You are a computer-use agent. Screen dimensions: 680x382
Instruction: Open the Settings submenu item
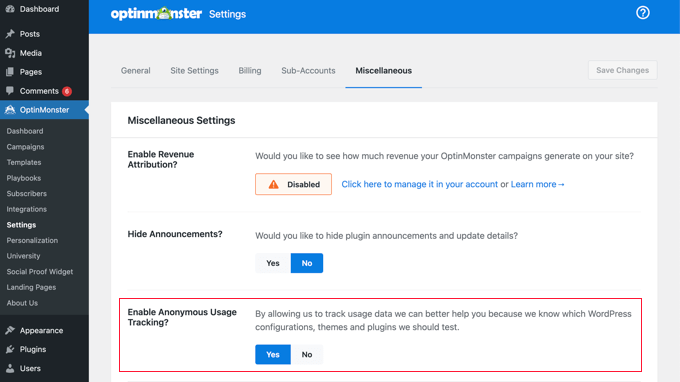pos(21,225)
